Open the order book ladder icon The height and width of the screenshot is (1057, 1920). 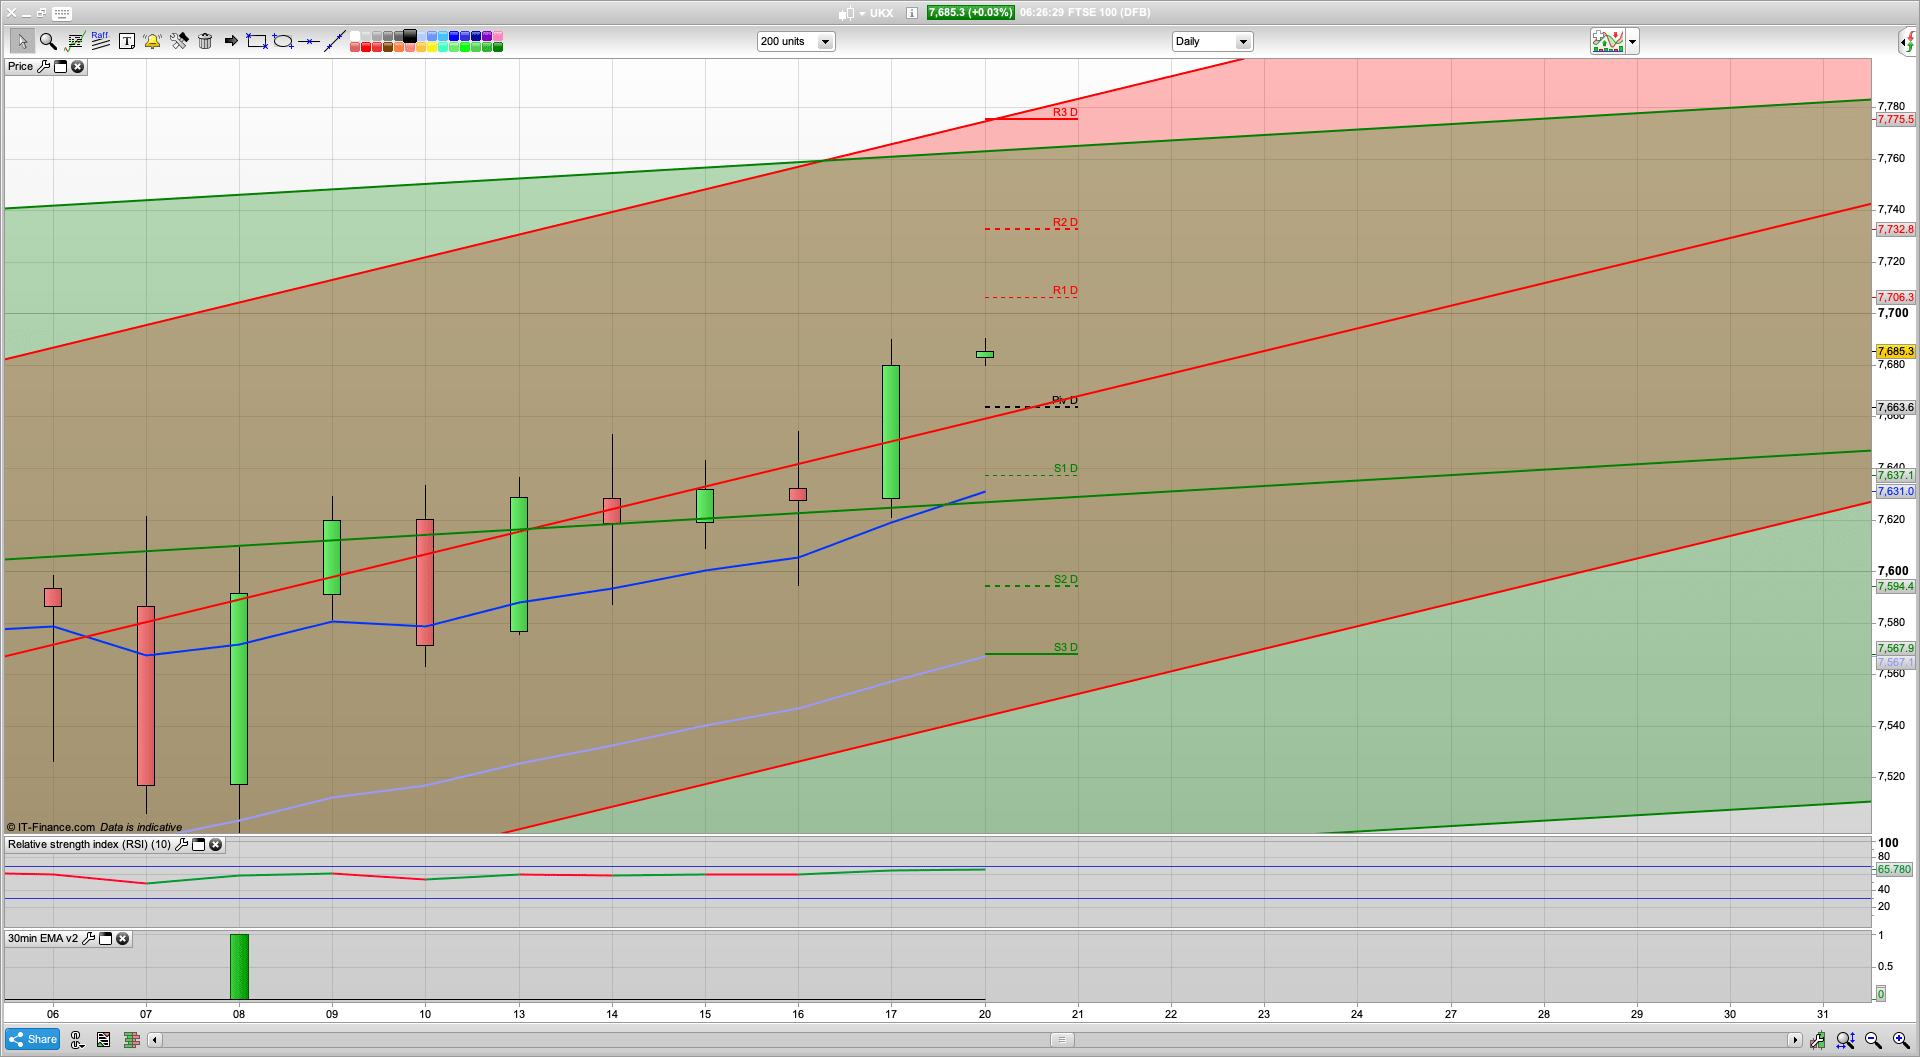point(131,1040)
